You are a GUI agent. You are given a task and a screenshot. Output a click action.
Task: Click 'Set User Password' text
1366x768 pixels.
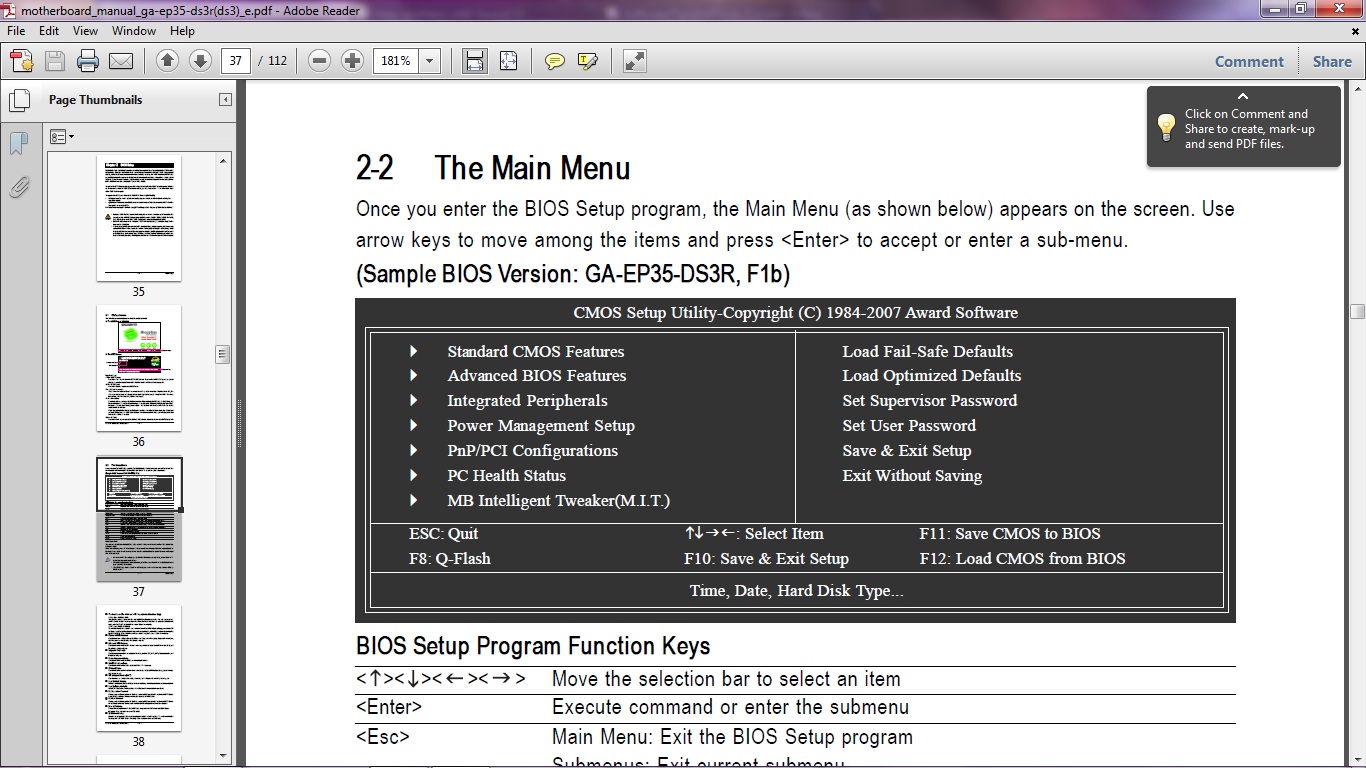tap(908, 426)
